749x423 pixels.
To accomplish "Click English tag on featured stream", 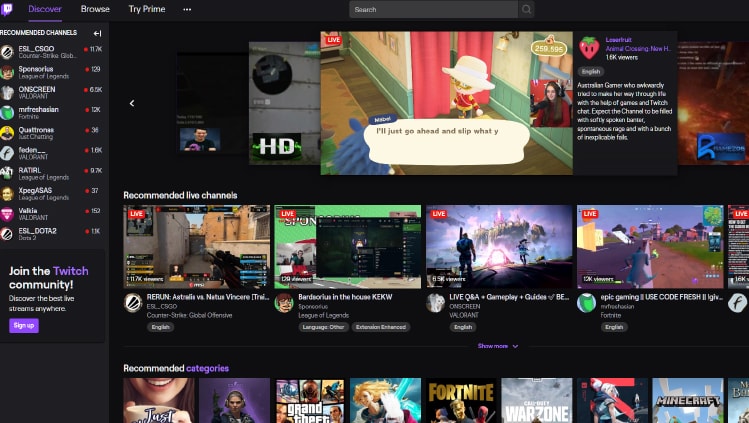I will tap(591, 72).
